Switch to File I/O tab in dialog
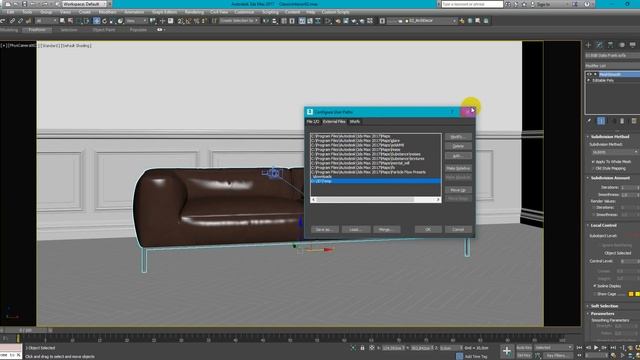The width and height of the screenshot is (640, 360). click(313, 122)
